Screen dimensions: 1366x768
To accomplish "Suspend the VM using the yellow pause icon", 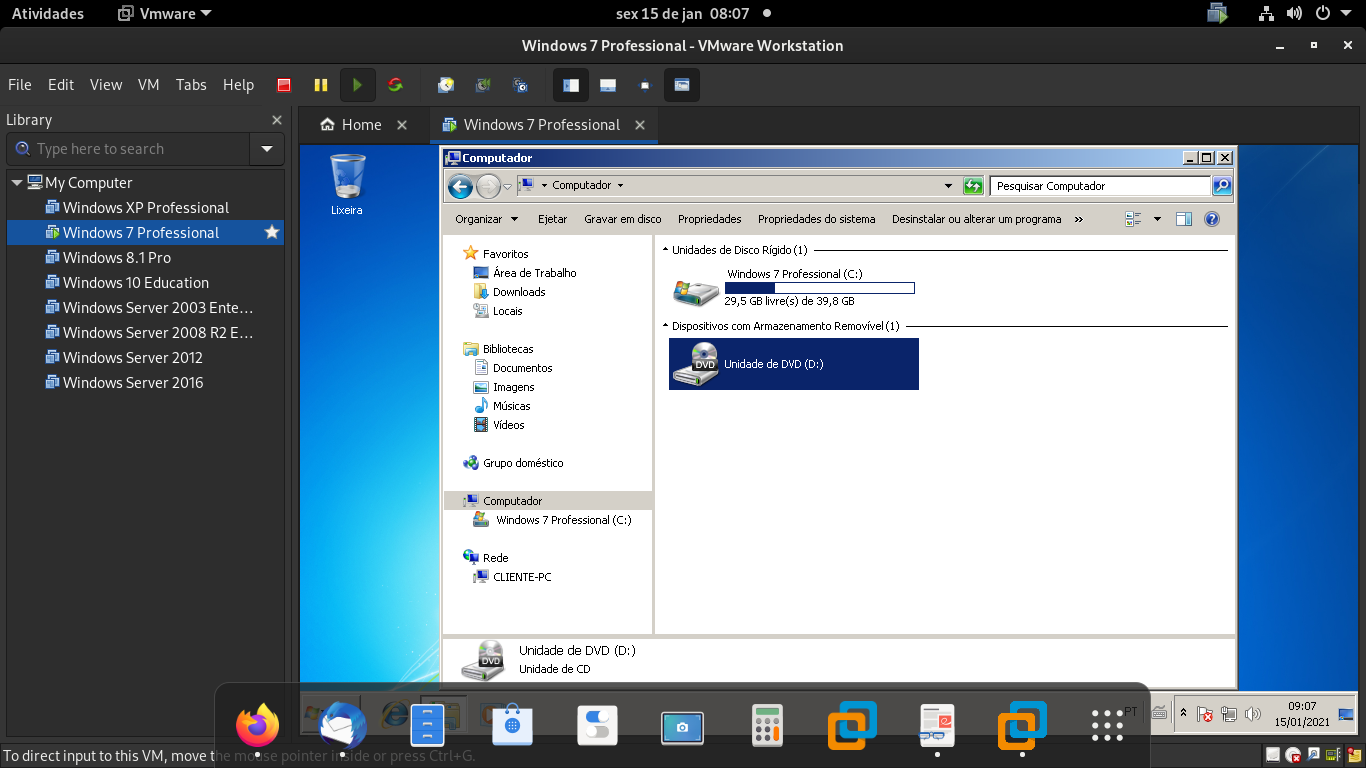I will (321, 85).
